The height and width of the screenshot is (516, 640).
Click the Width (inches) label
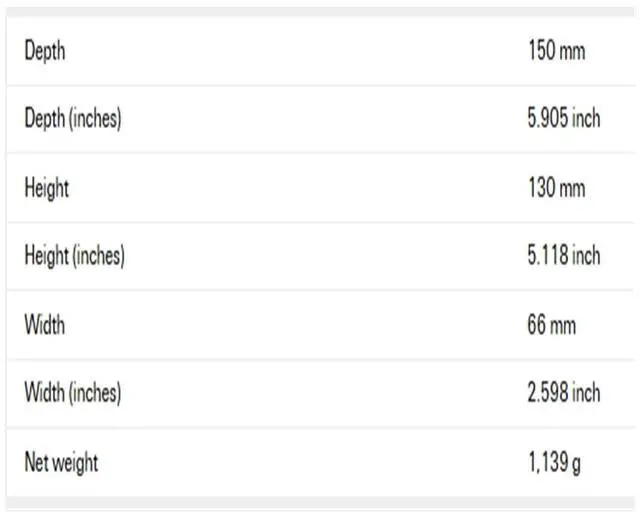point(72,393)
